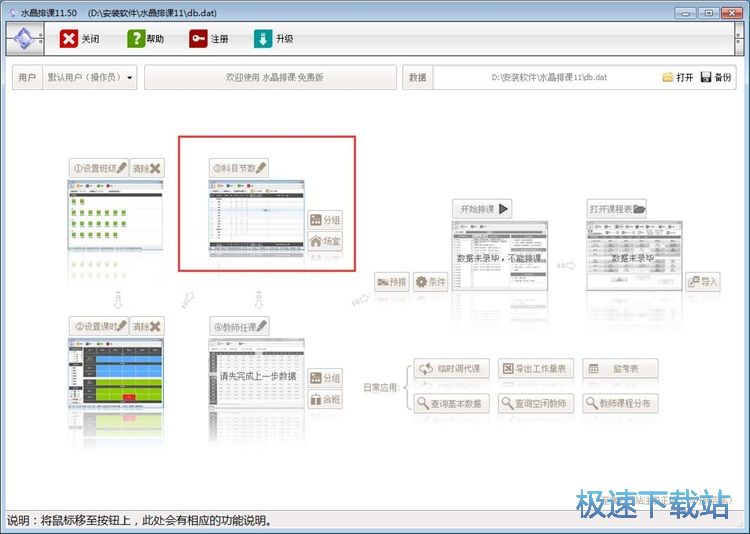The height and width of the screenshot is (534, 750).
Task: Click the 数据 label
Action: tap(418, 77)
